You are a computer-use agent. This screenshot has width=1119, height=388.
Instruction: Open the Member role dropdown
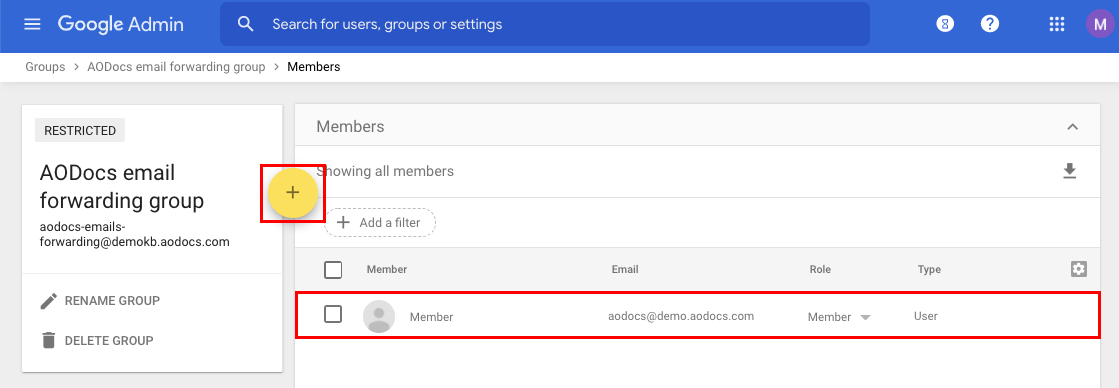[x=839, y=317]
